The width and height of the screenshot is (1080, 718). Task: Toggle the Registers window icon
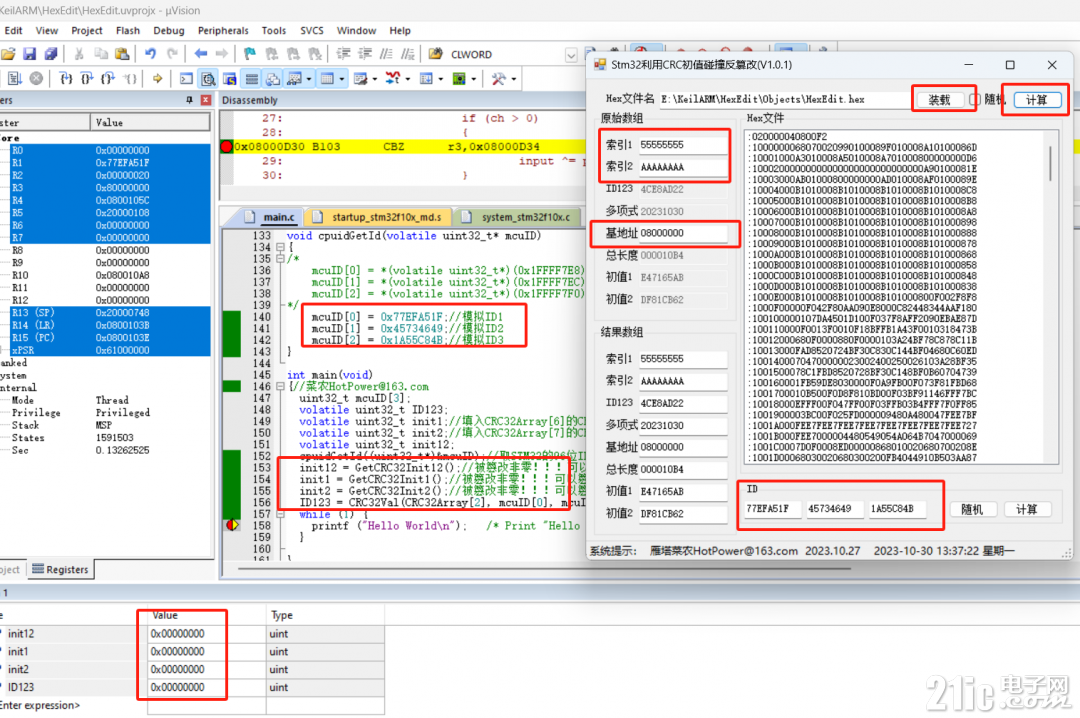click(251, 79)
